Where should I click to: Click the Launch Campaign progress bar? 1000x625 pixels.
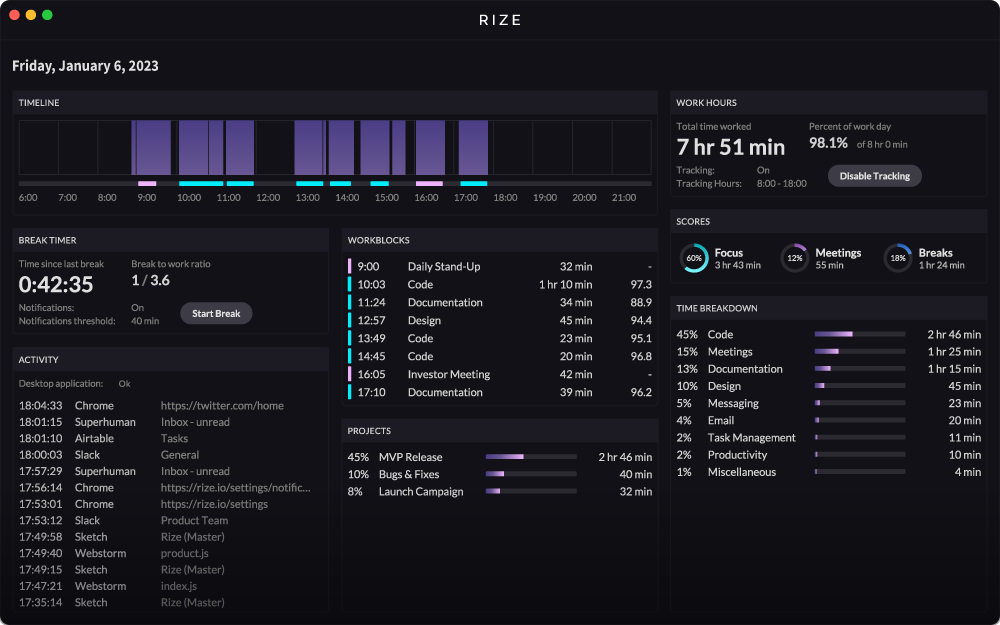point(531,491)
